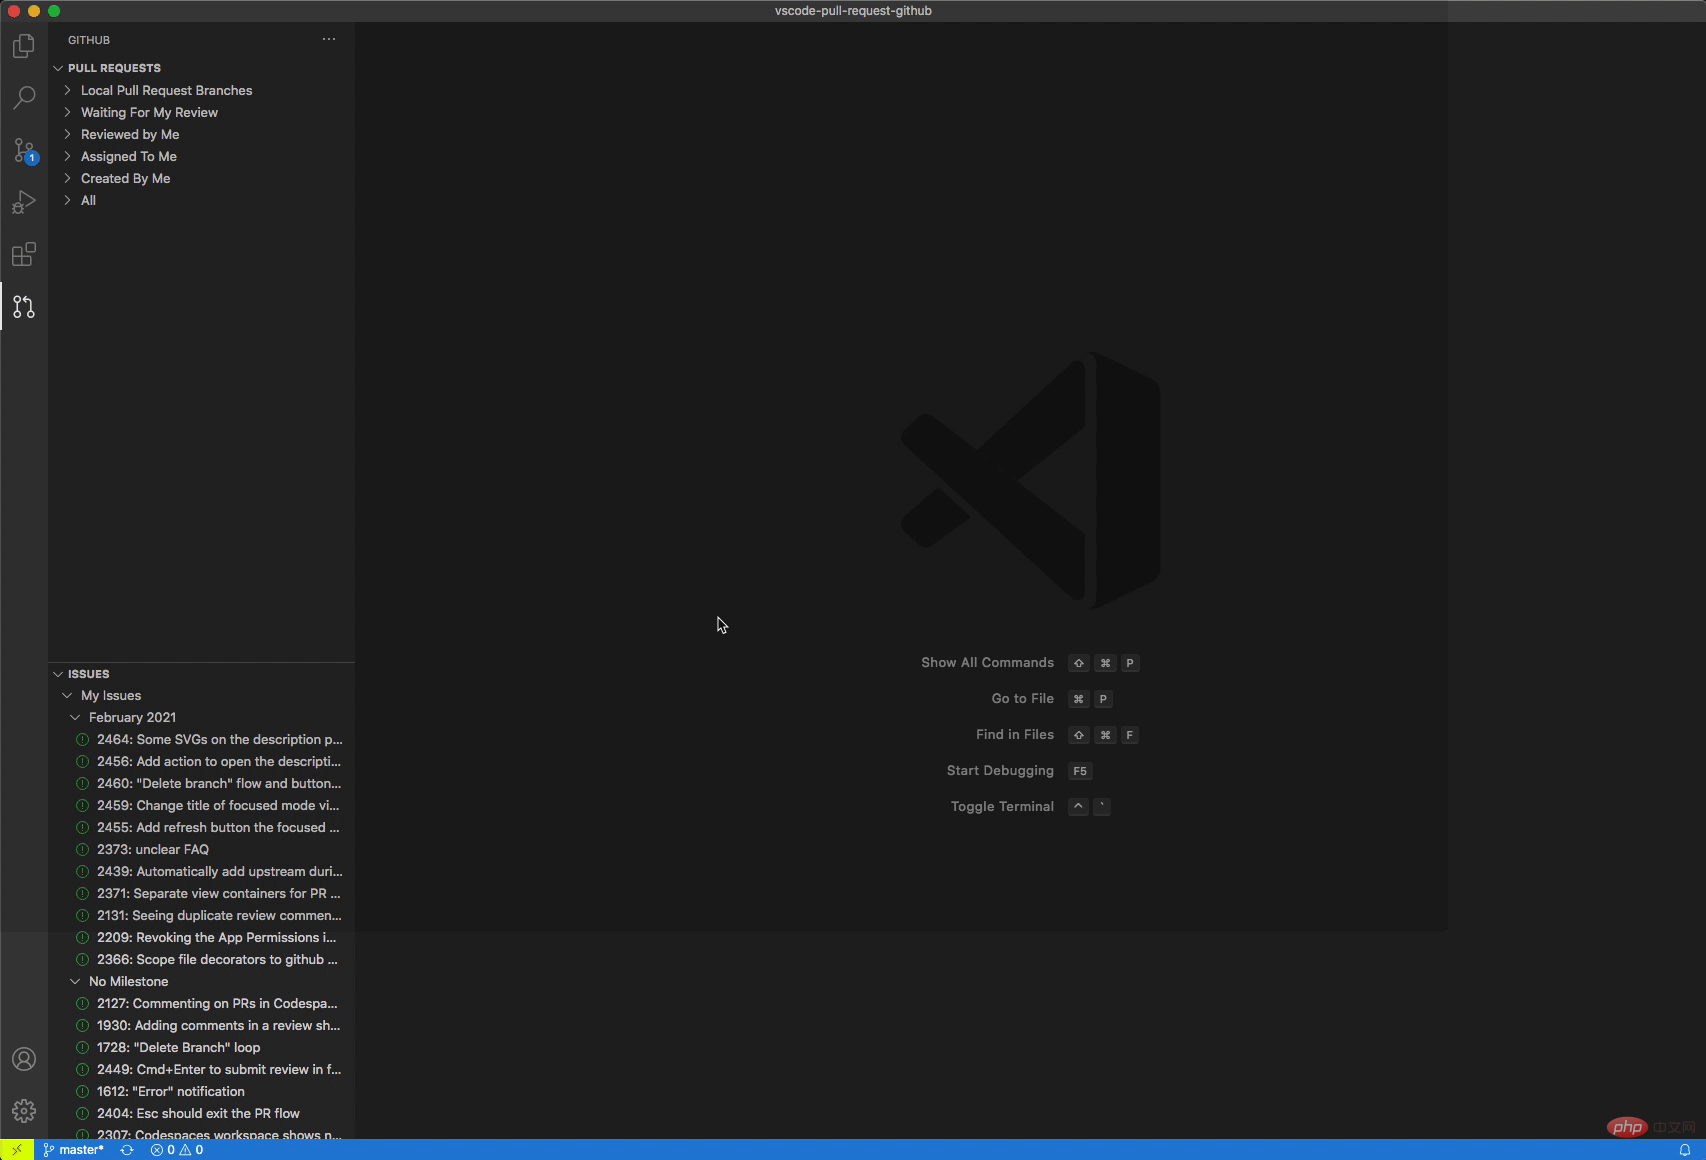This screenshot has height=1160, width=1706.
Task: Open issue 2373: unclear FAQ
Action: [153, 850]
